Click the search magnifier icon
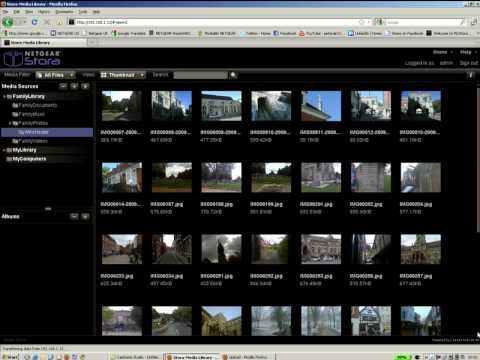This screenshot has width=480, height=360. (233, 75)
